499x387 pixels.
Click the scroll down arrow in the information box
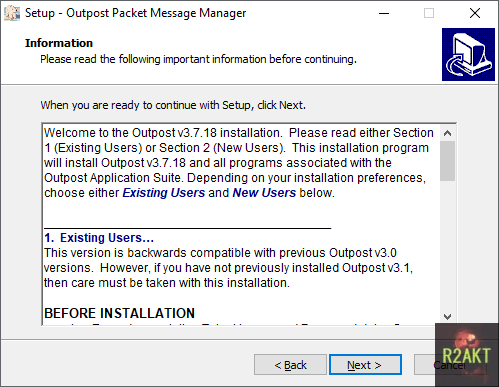pos(447,316)
